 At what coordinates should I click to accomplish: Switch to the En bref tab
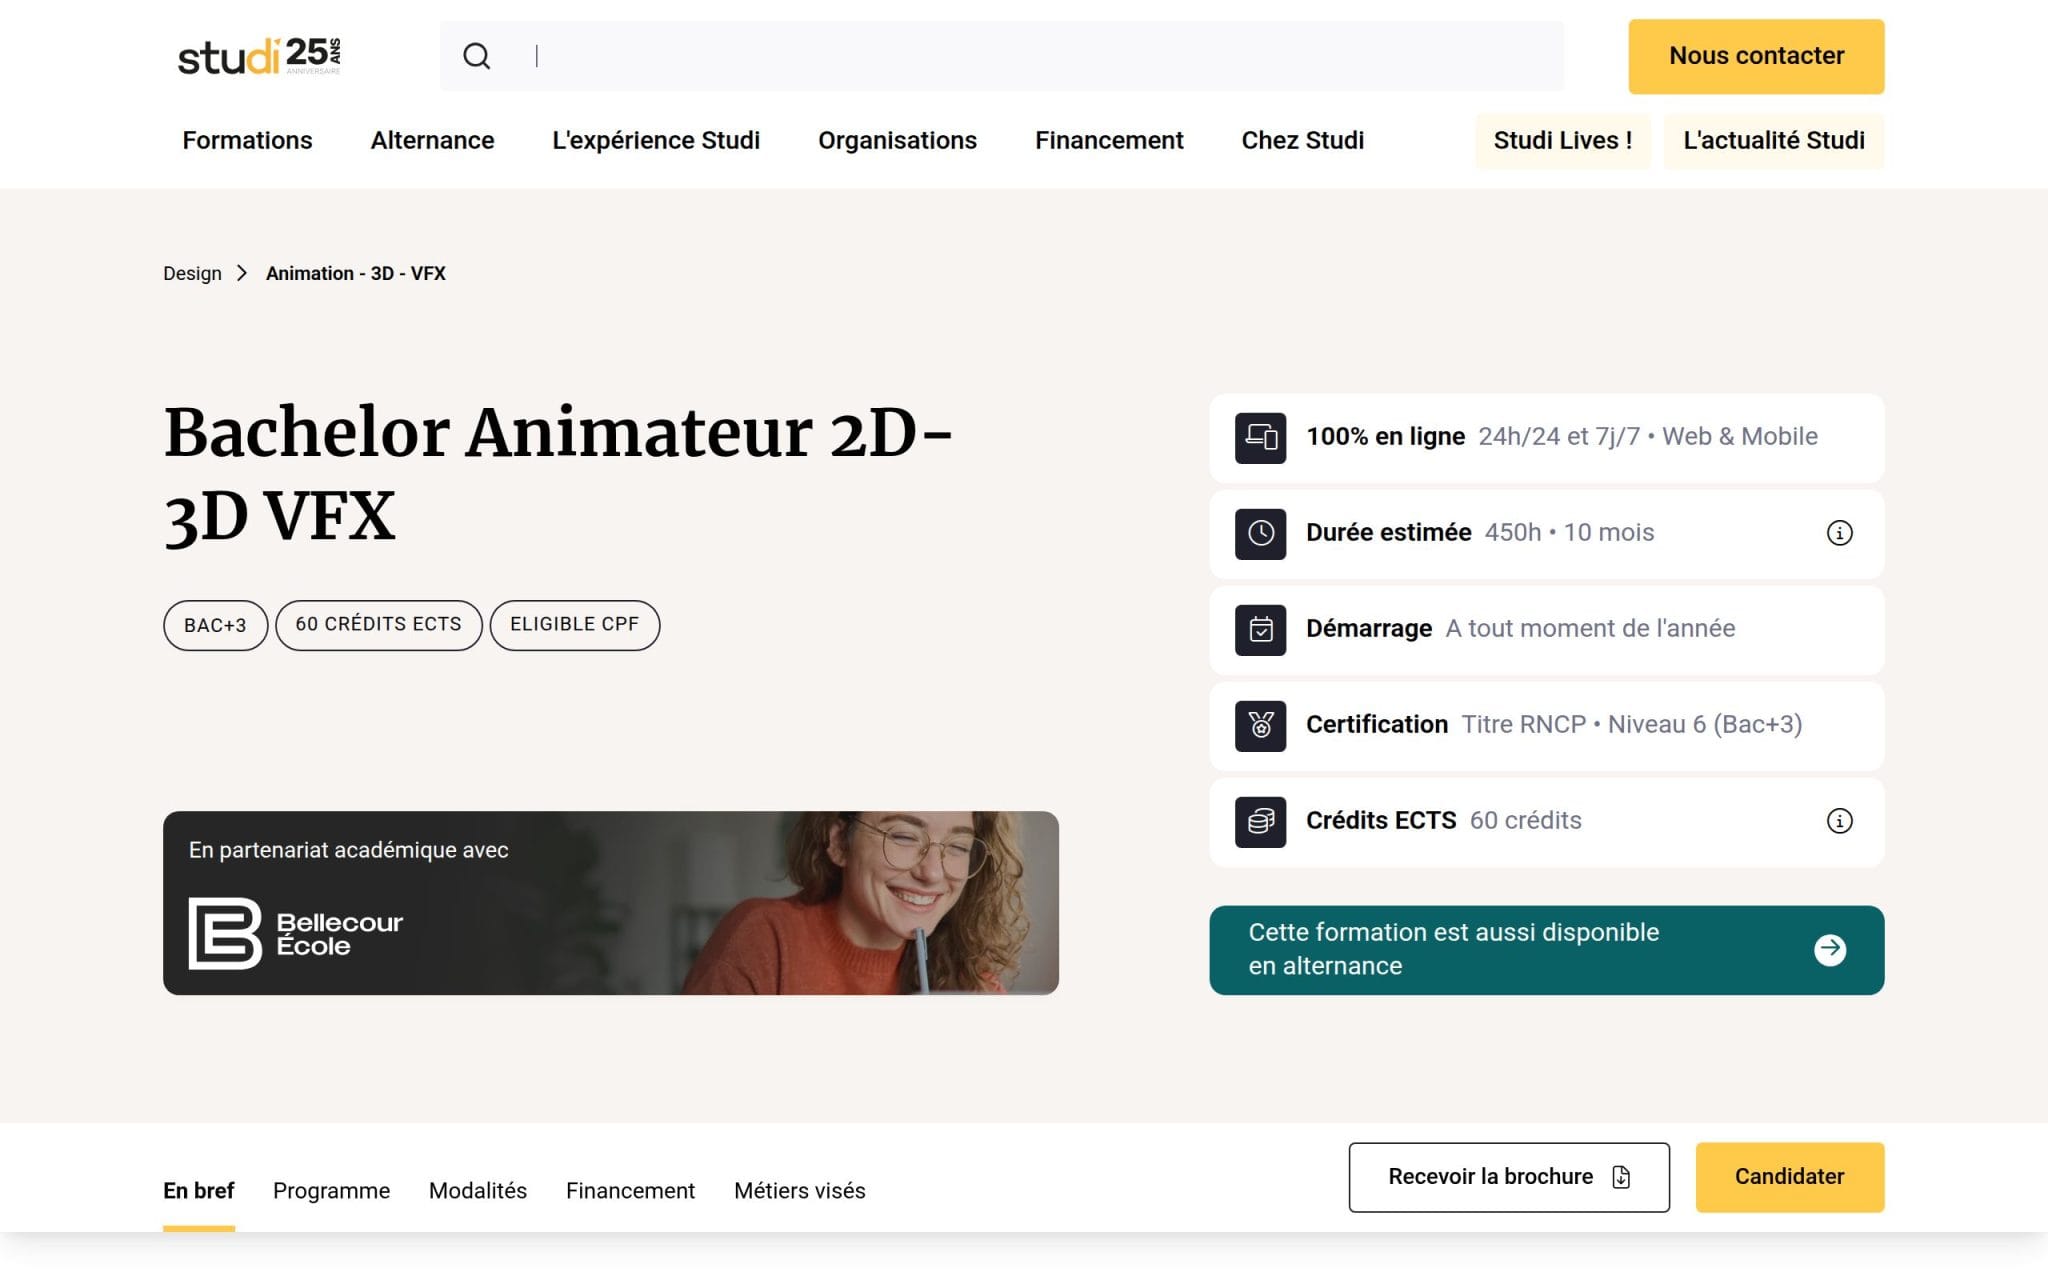coord(198,1191)
